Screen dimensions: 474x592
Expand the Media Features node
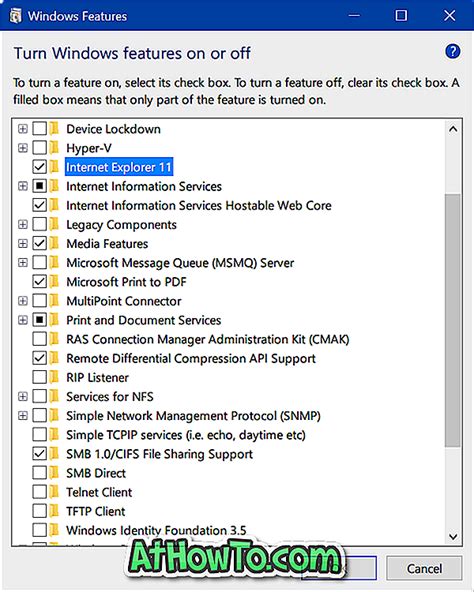23,244
